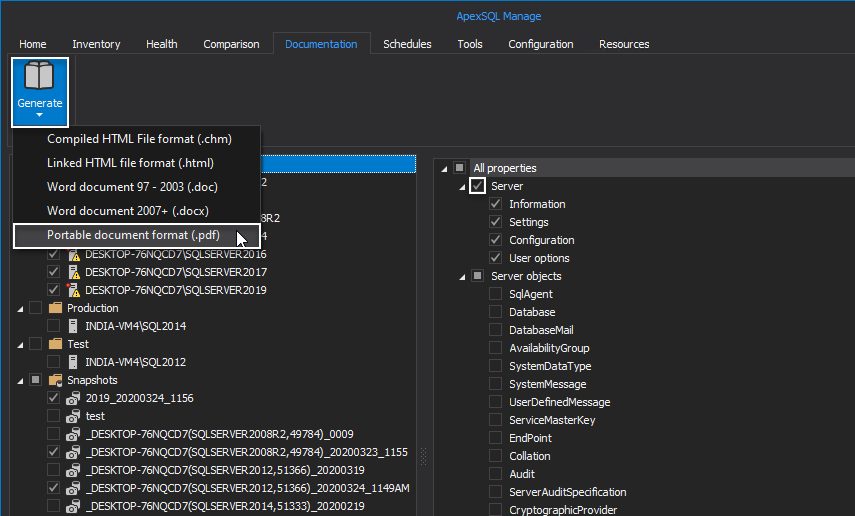Uncheck the Server properties checkbox
Screen dimensions: 855x516
[478, 186]
